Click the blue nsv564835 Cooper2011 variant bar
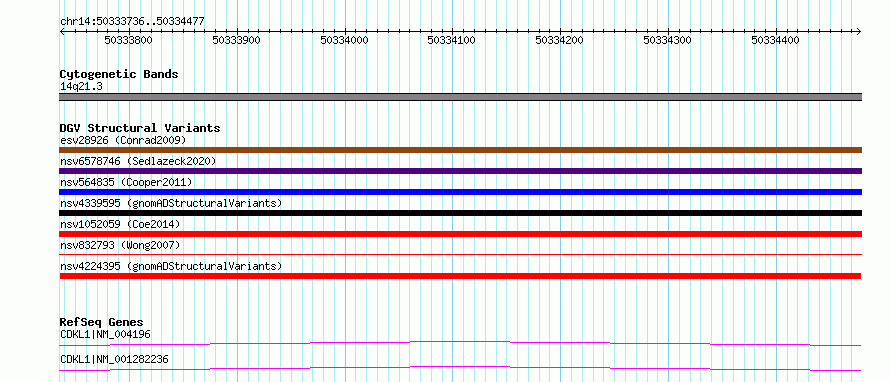 pos(460,192)
